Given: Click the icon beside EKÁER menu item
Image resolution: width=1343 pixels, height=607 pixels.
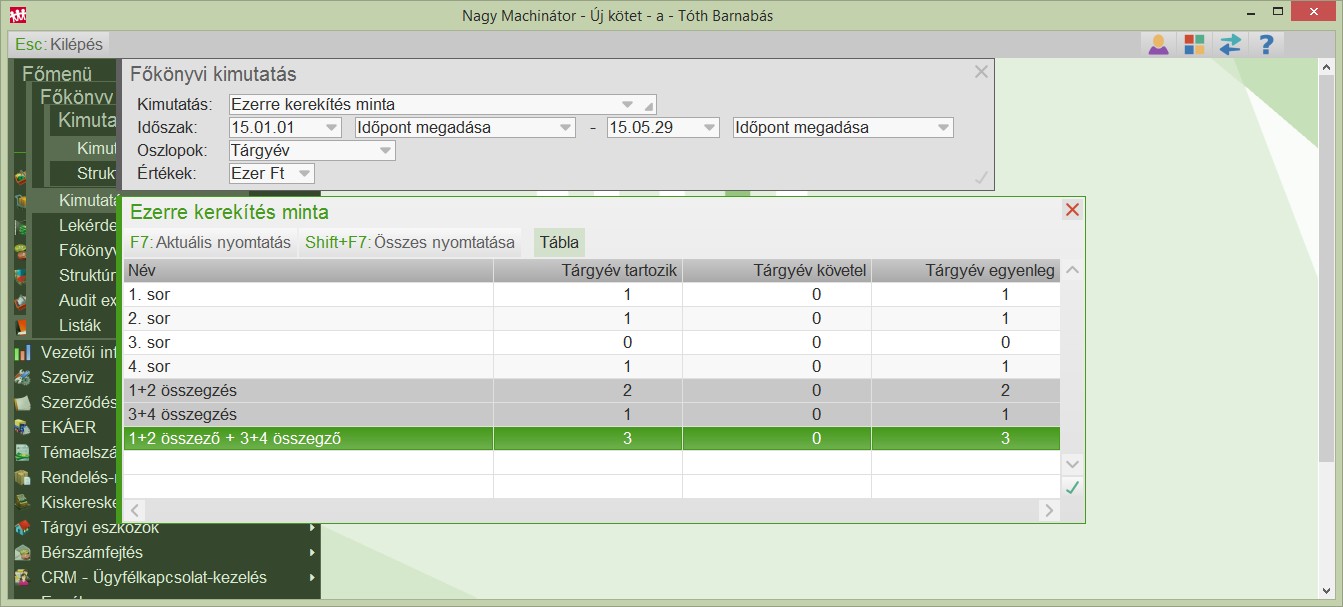Looking at the screenshot, I should [23, 427].
